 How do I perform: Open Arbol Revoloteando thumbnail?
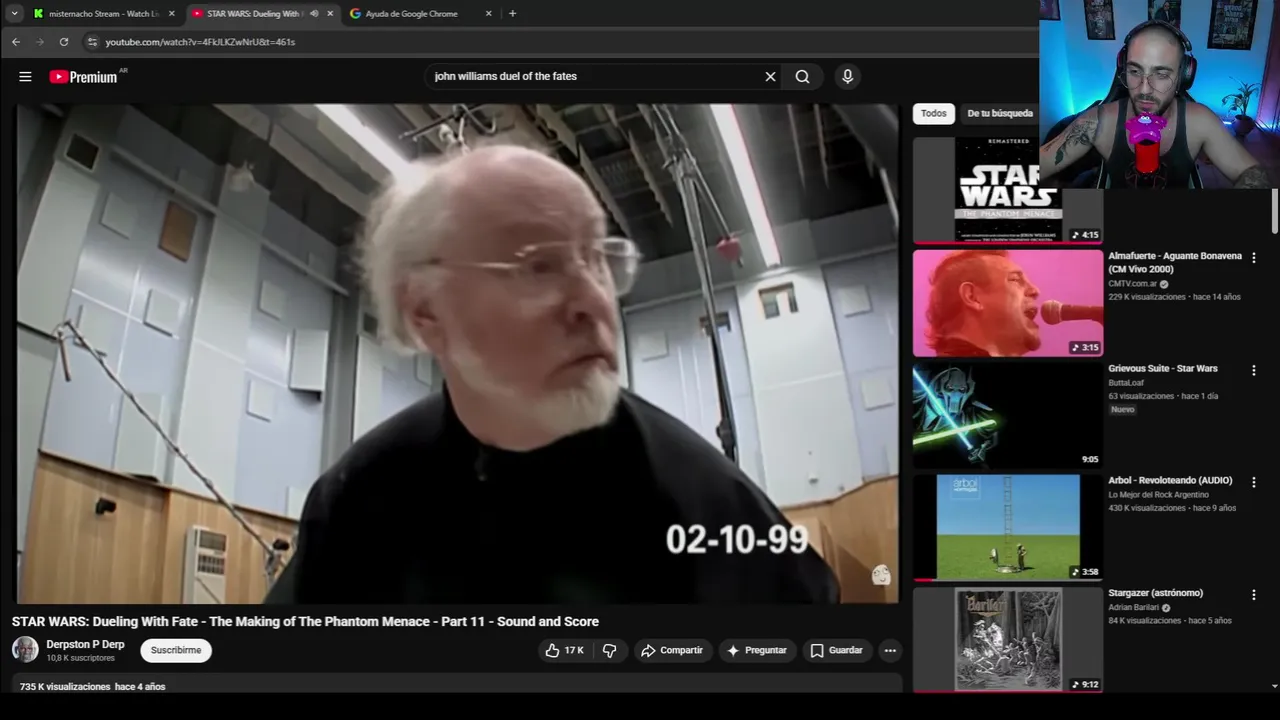tap(1007, 527)
